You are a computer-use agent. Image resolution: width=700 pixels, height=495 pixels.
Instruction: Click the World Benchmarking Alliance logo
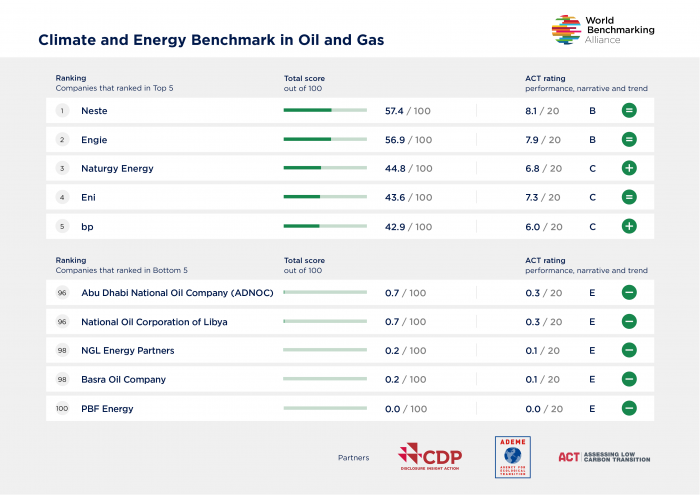(x=603, y=30)
